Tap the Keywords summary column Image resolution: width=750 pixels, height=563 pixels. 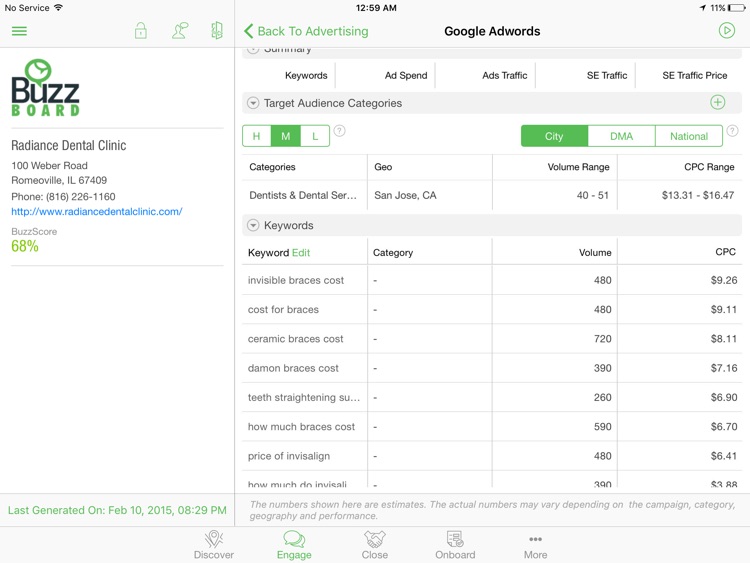click(306, 76)
